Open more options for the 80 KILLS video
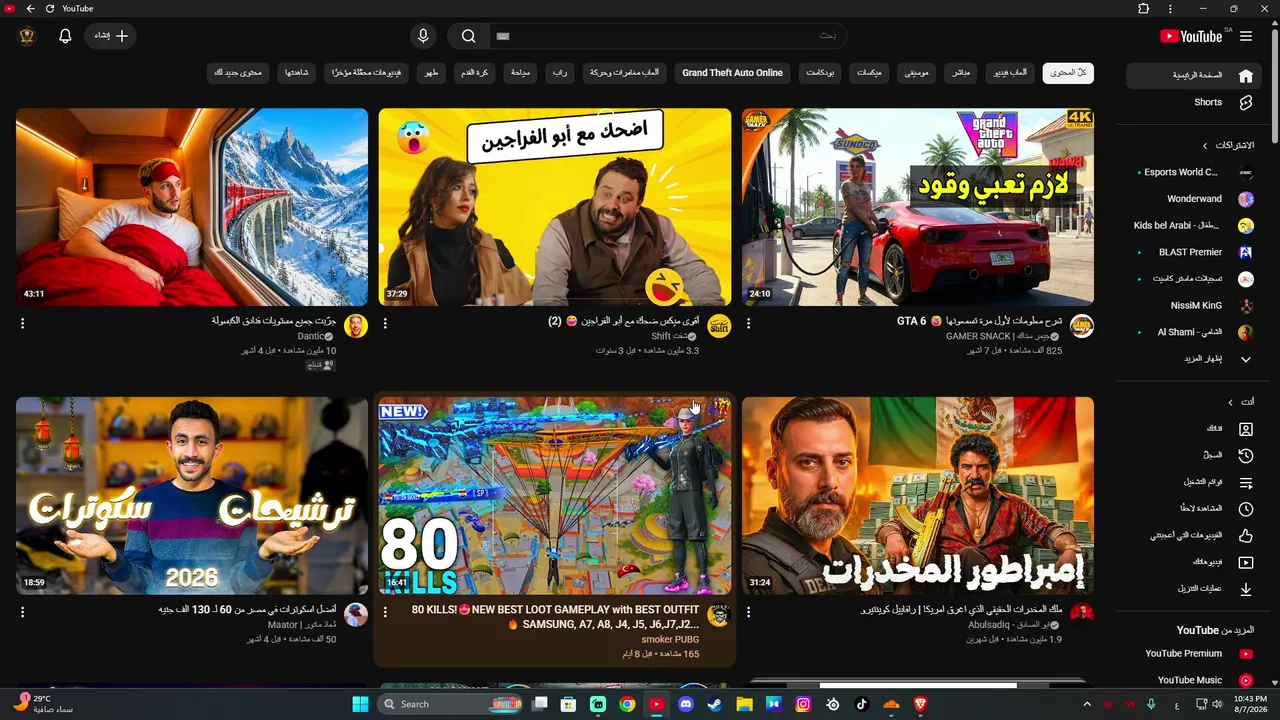The height and width of the screenshot is (720, 1280). point(385,612)
